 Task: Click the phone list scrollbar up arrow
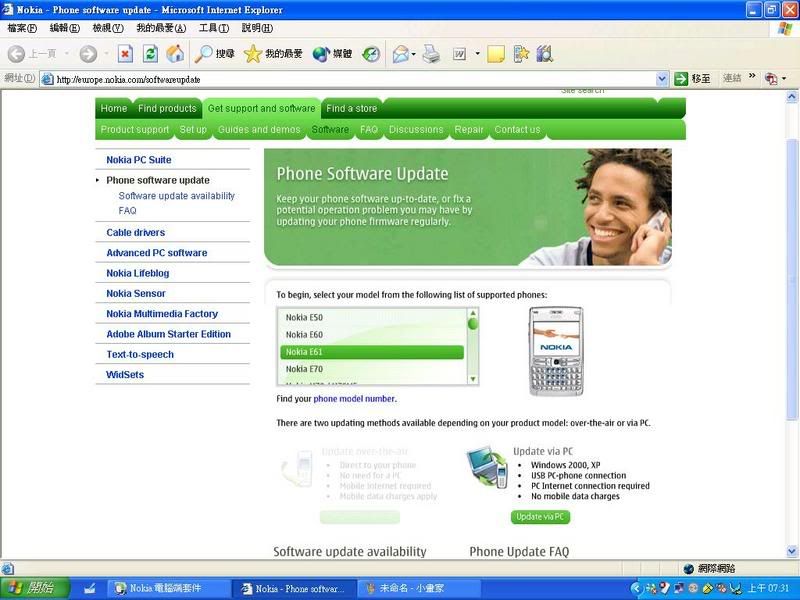(x=473, y=313)
